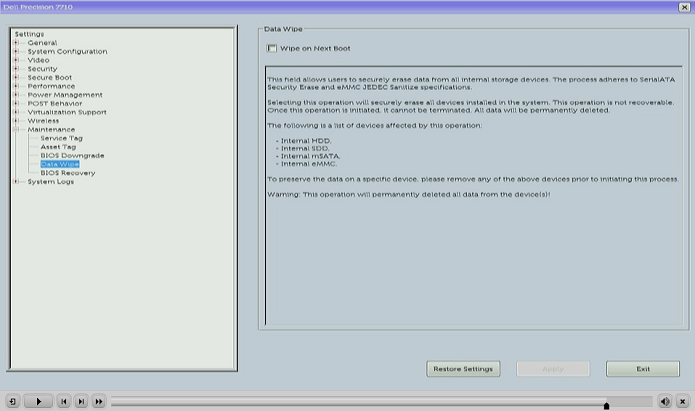Expand the System Configuration node
The image size is (695, 411).
click(x=16, y=51)
